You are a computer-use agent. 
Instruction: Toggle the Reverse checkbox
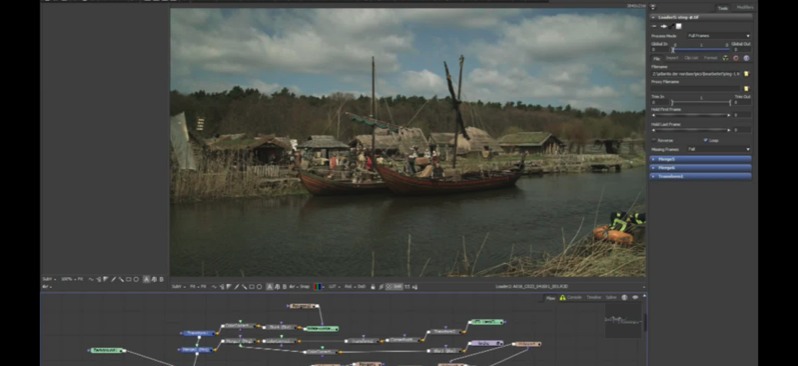click(654, 140)
